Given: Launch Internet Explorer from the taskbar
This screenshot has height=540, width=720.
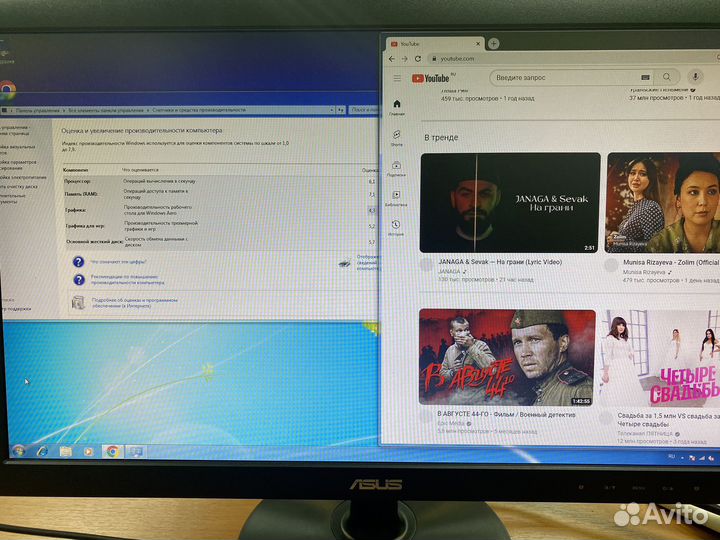Looking at the screenshot, I should 42,452.
